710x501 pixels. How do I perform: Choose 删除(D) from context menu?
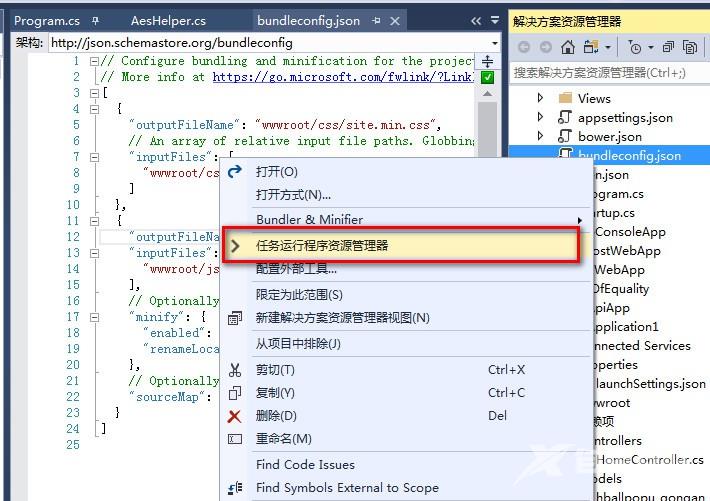pos(276,416)
